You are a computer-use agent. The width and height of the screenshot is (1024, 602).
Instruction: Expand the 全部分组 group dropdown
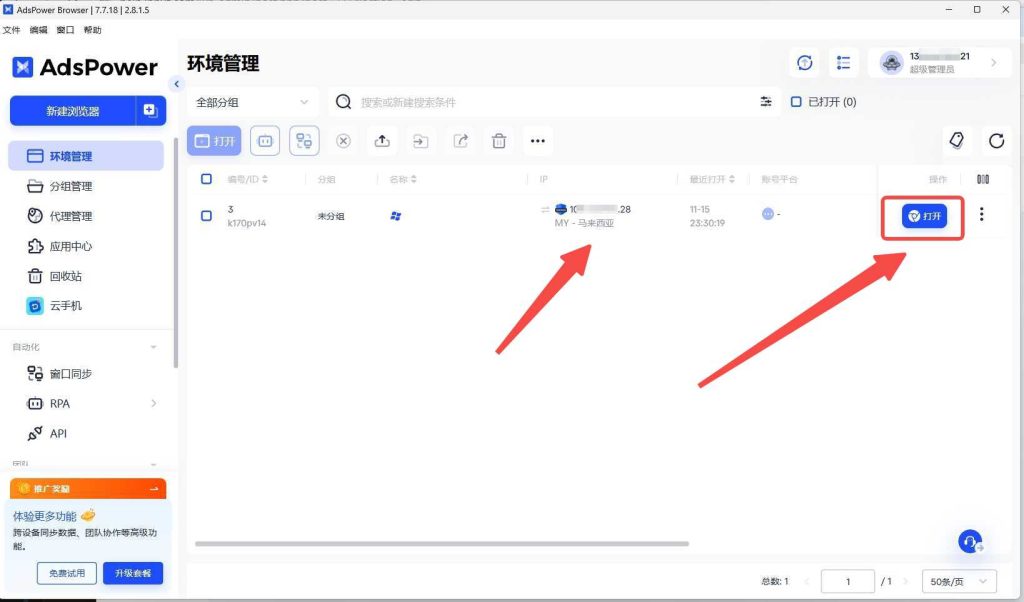[x=252, y=102]
